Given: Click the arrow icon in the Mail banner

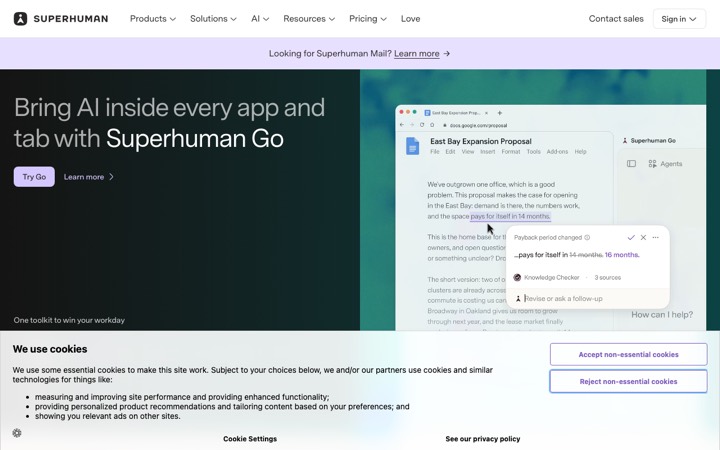Looking at the screenshot, I should 447,54.
